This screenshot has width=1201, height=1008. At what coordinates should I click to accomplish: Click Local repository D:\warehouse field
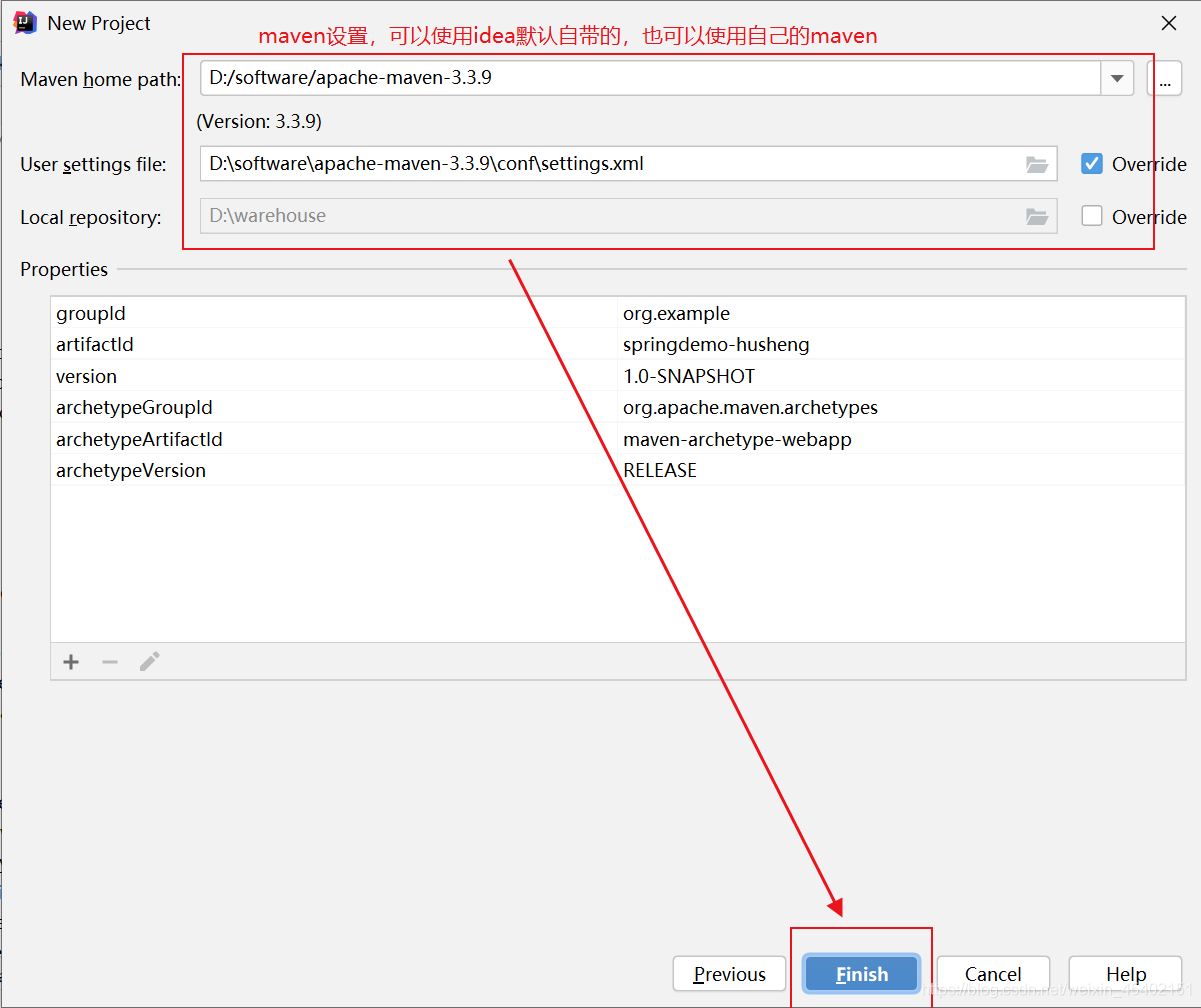coord(628,216)
